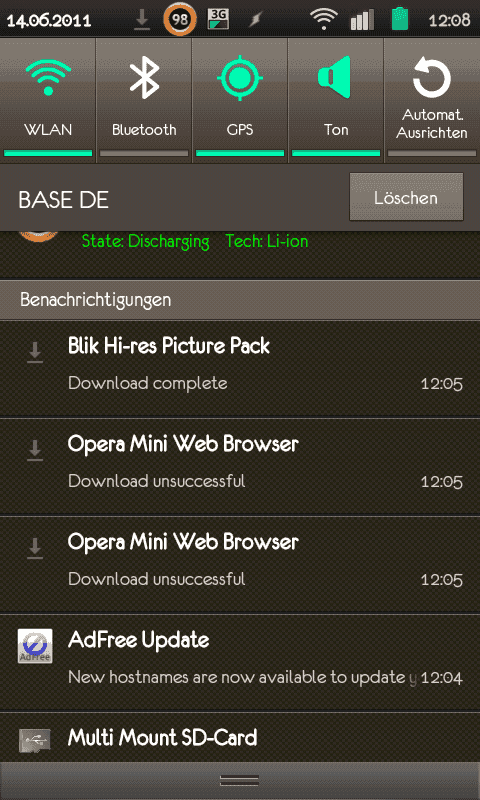Mute sound with the Ton toggle

coord(336,101)
